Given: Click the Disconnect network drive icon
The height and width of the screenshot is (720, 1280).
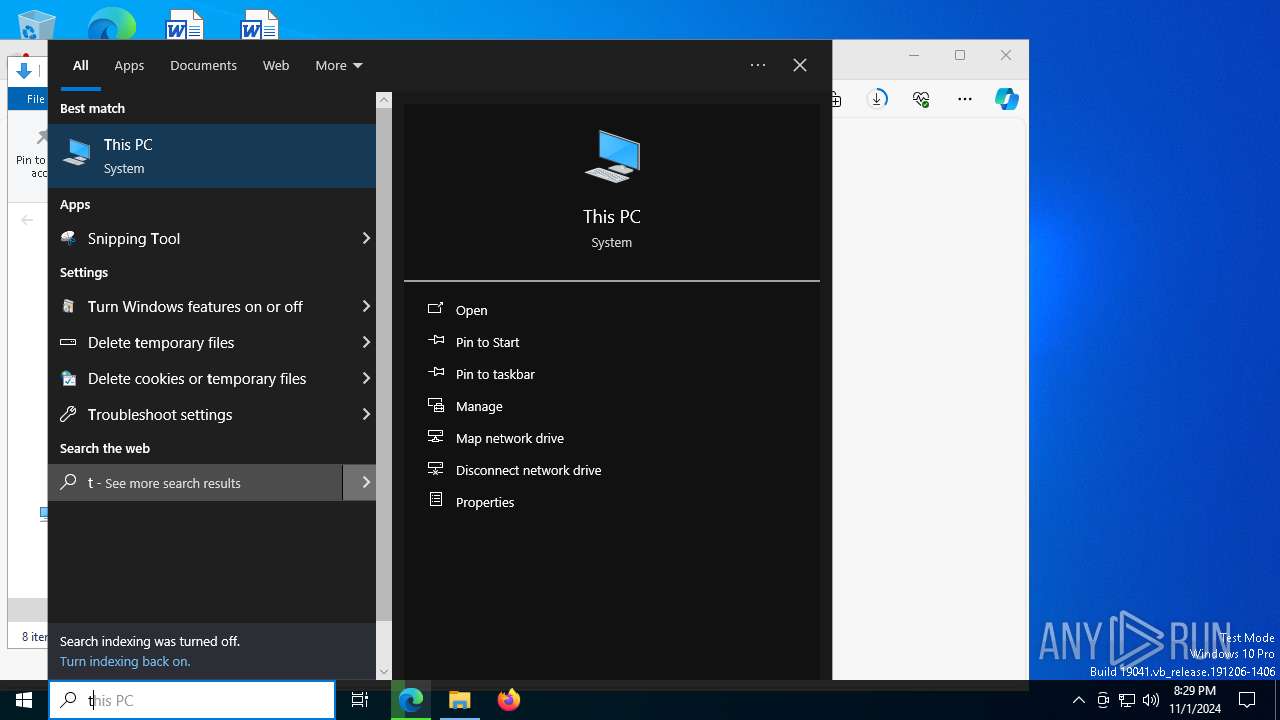Looking at the screenshot, I should [435, 469].
